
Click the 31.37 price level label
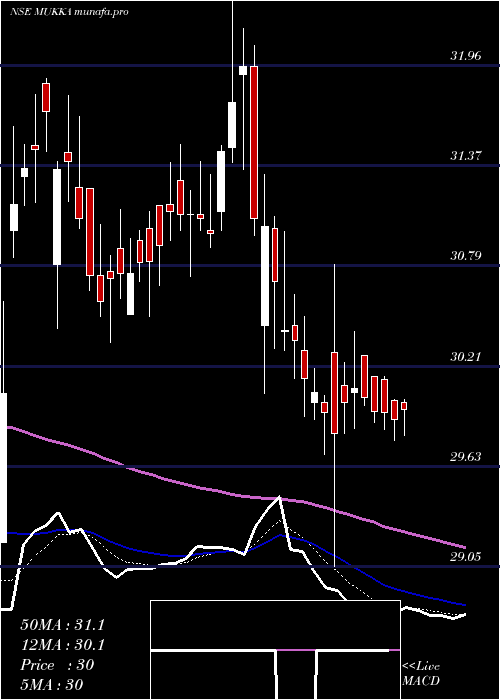tap(466, 156)
